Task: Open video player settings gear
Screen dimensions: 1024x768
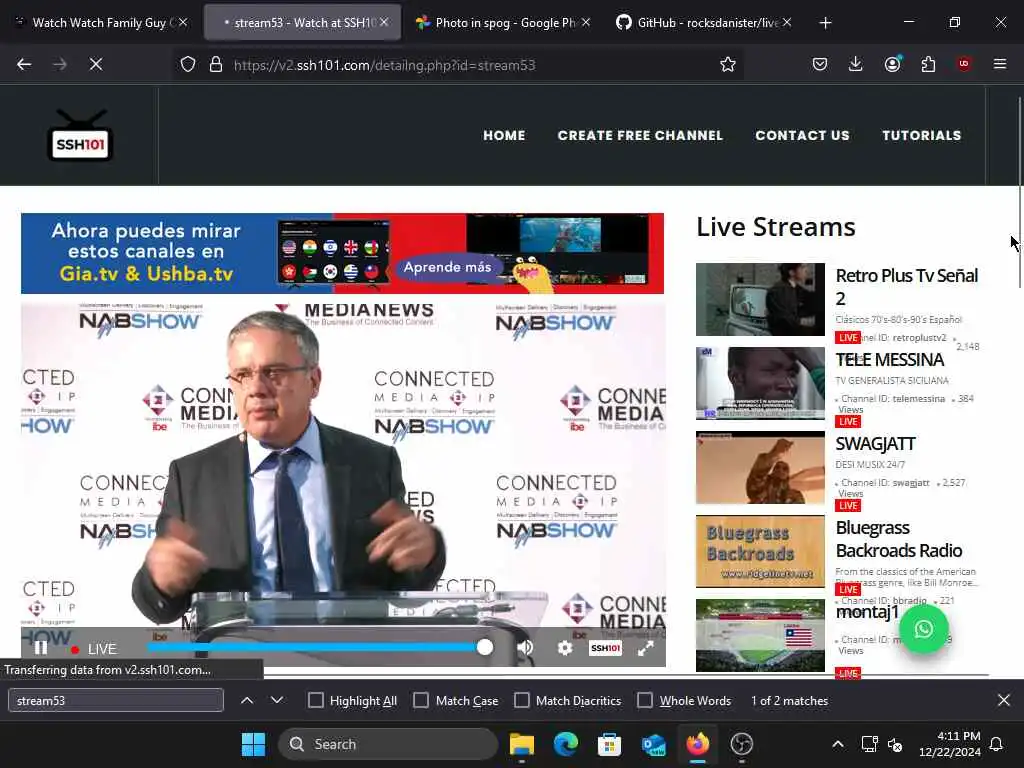Action: [565, 648]
